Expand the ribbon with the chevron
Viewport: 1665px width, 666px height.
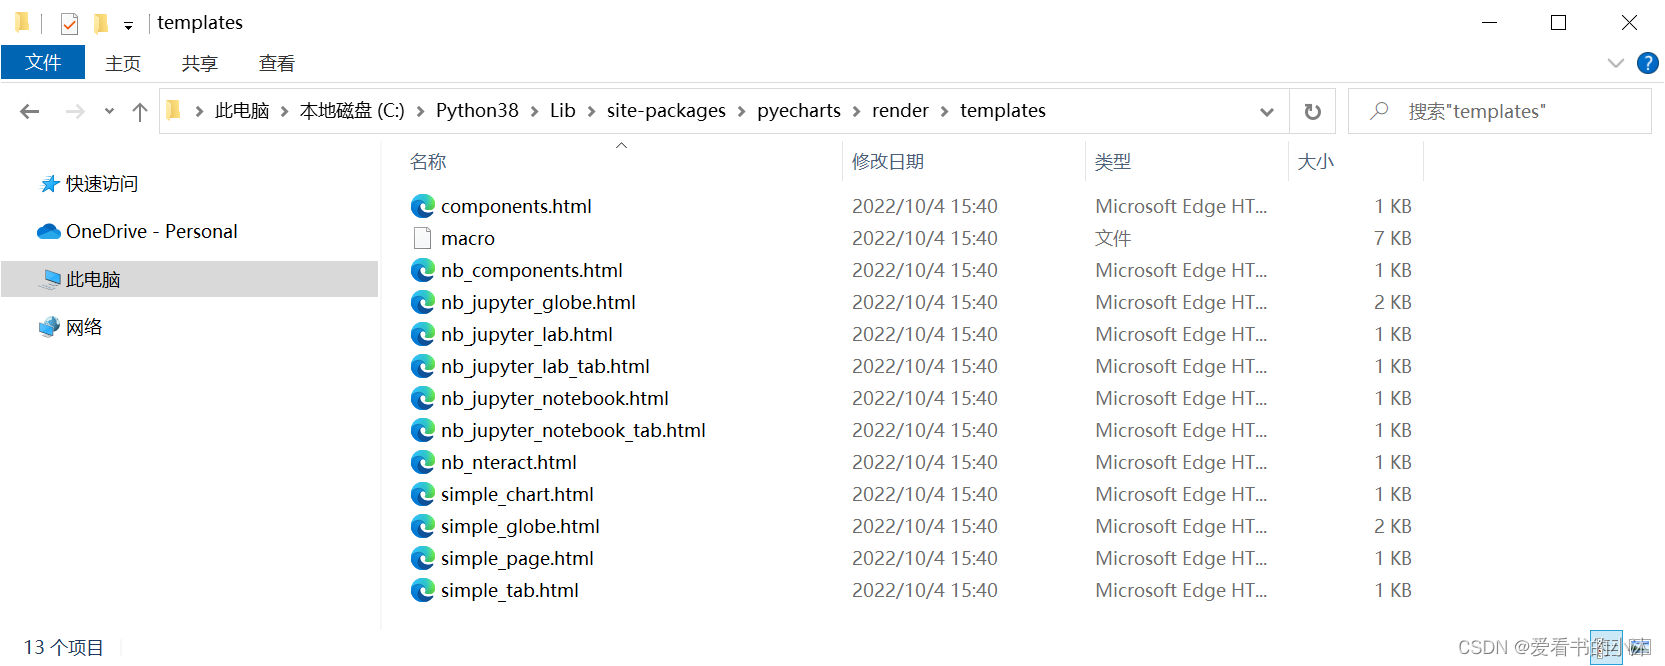click(x=1615, y=63)
